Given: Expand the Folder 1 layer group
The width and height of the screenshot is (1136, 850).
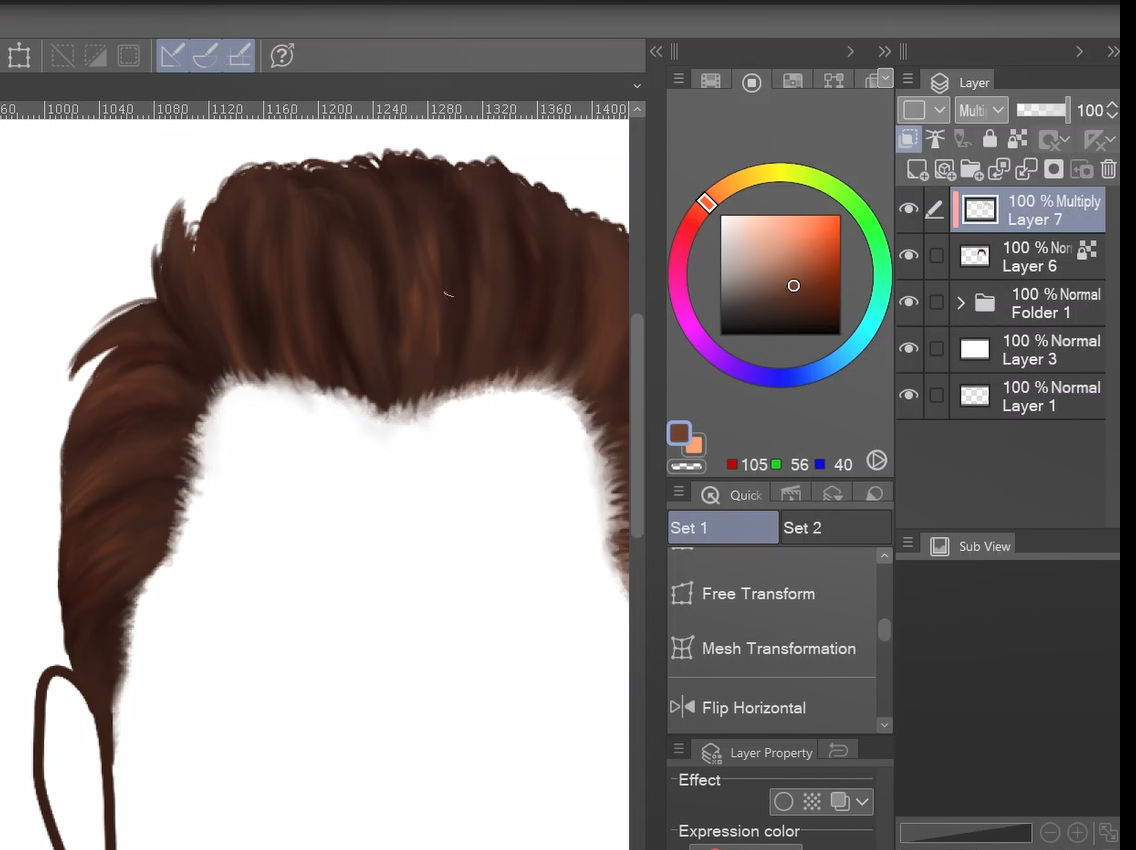Looking at the screenshot, I should [x=961, y=302].
